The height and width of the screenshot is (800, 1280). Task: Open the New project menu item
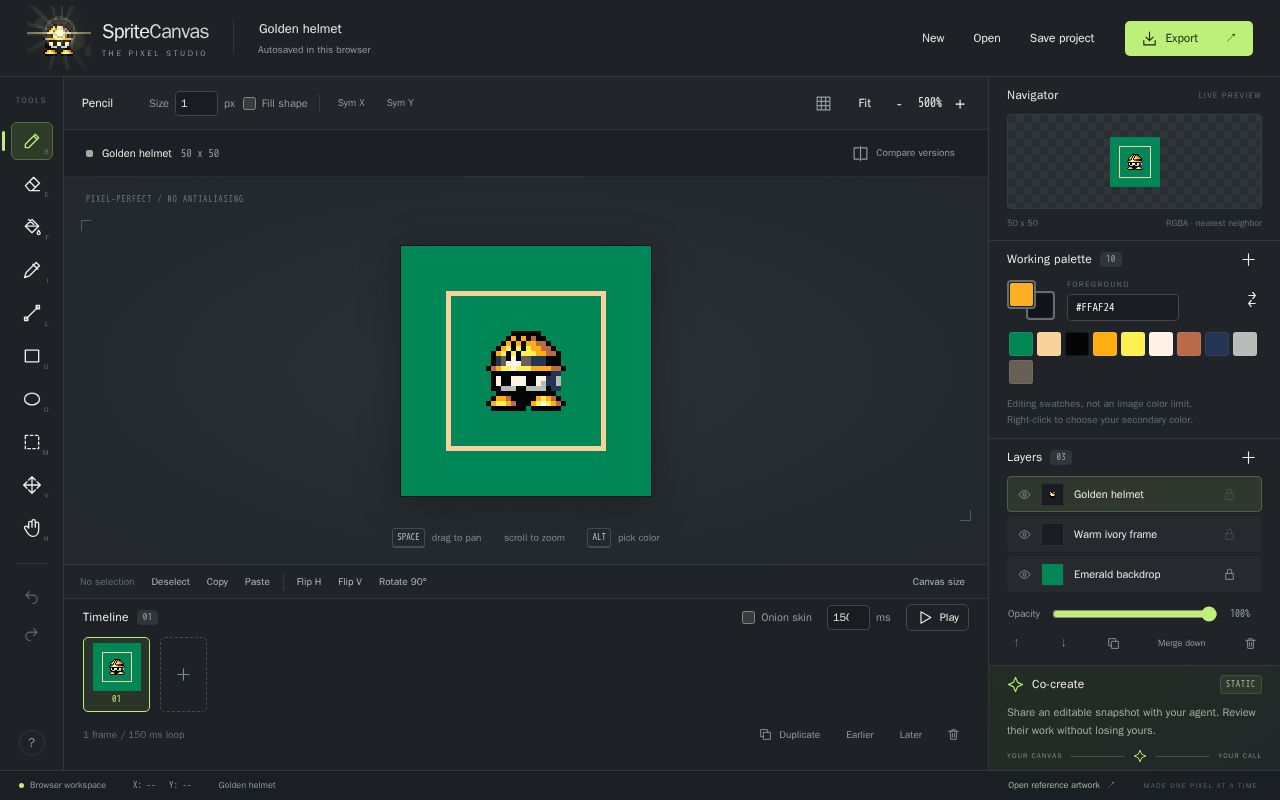pos(933,38)
